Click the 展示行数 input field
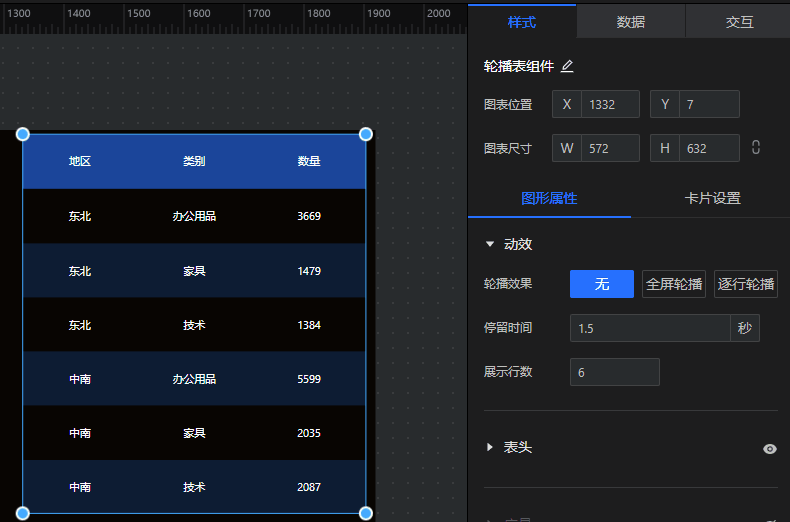Screen dimensions: 790x522 [x=614, y=372]
